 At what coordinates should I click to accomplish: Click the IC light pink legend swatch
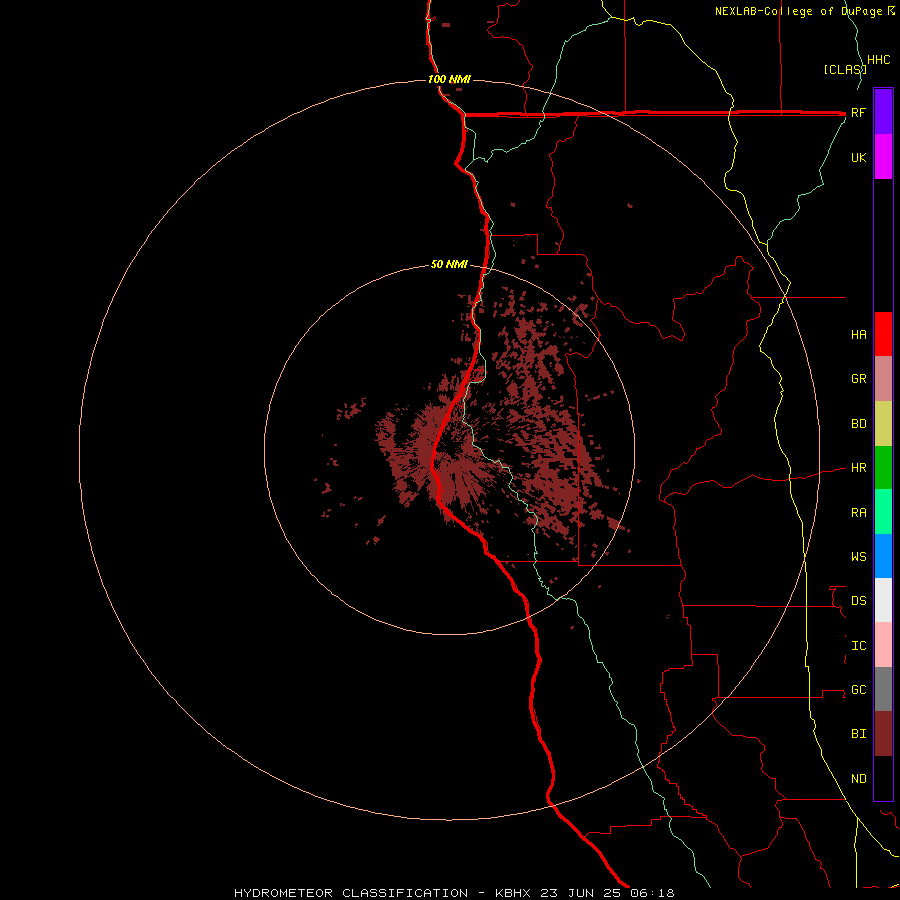[x=883, y=645]
